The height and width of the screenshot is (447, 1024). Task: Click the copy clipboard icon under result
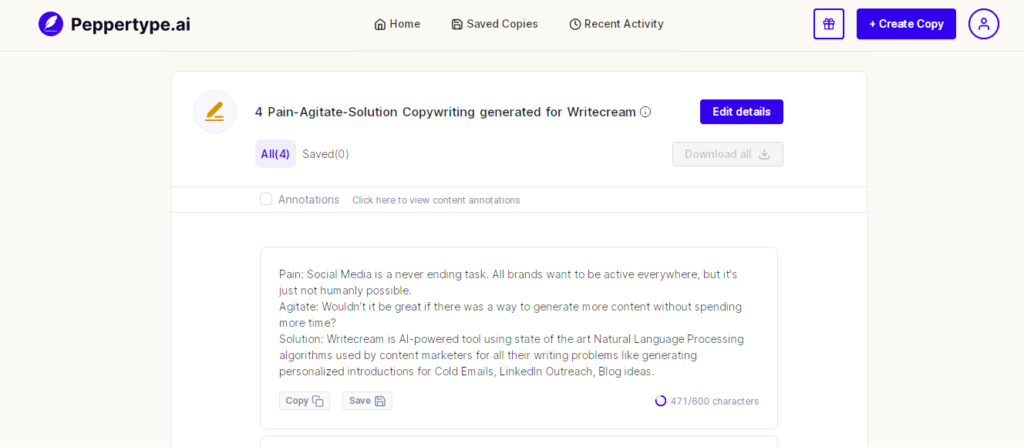tap(318, 401)
